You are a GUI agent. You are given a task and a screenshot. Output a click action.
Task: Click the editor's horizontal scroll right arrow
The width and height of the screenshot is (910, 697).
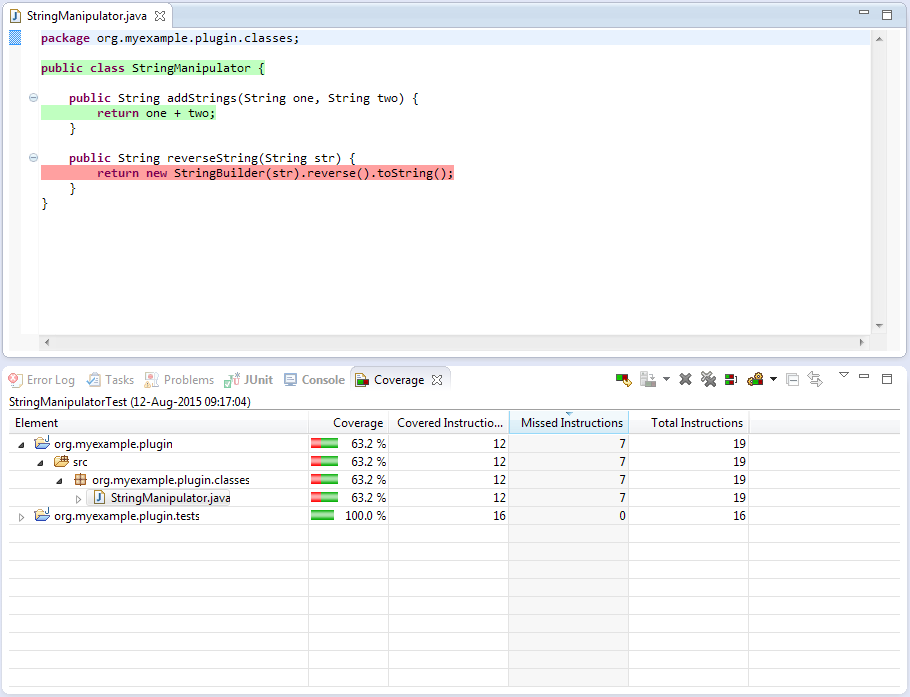click(862, 342)
